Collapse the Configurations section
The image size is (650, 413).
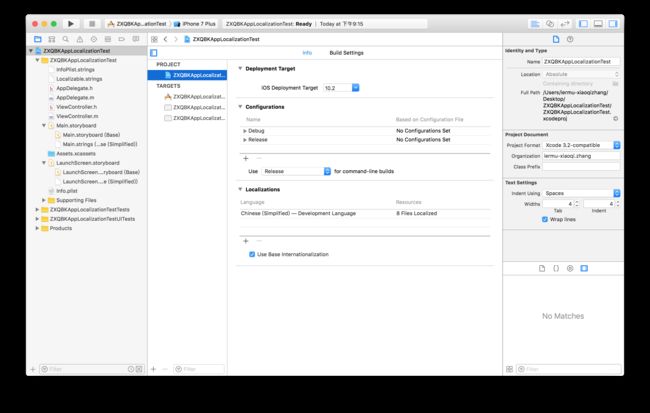click(240, 107)
